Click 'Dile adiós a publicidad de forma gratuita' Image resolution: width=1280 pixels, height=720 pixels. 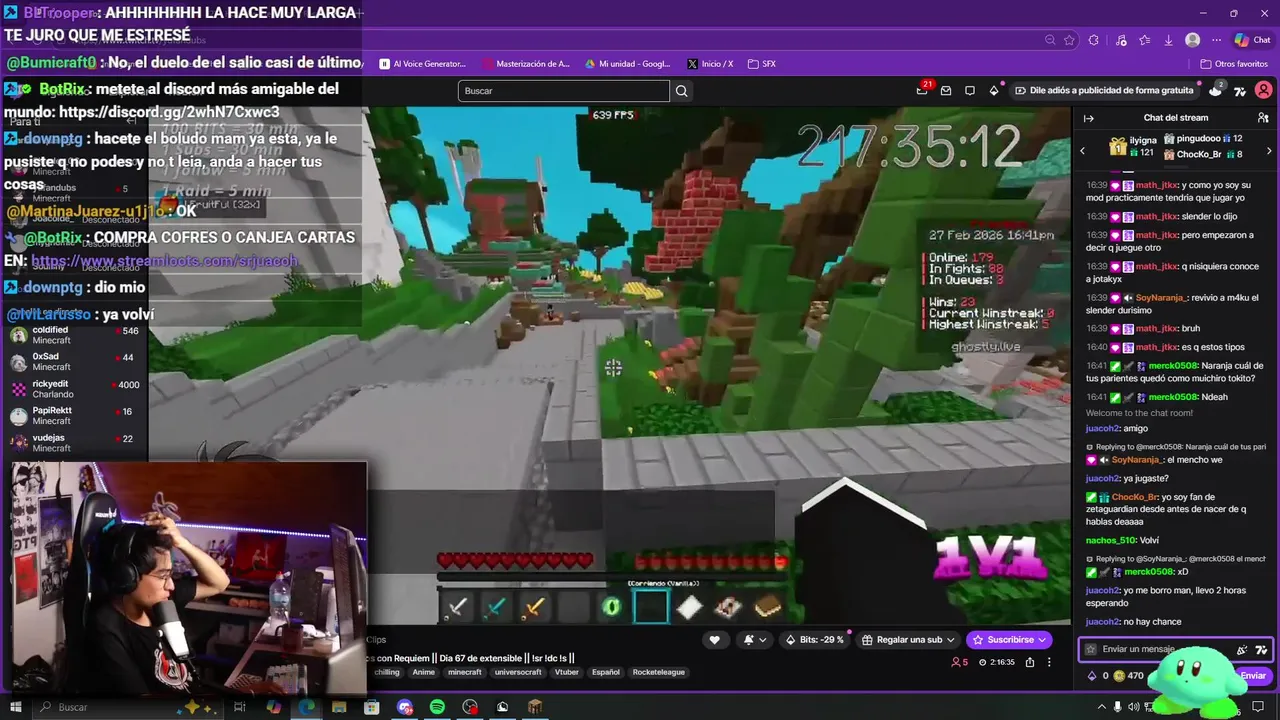[1105, 90]
